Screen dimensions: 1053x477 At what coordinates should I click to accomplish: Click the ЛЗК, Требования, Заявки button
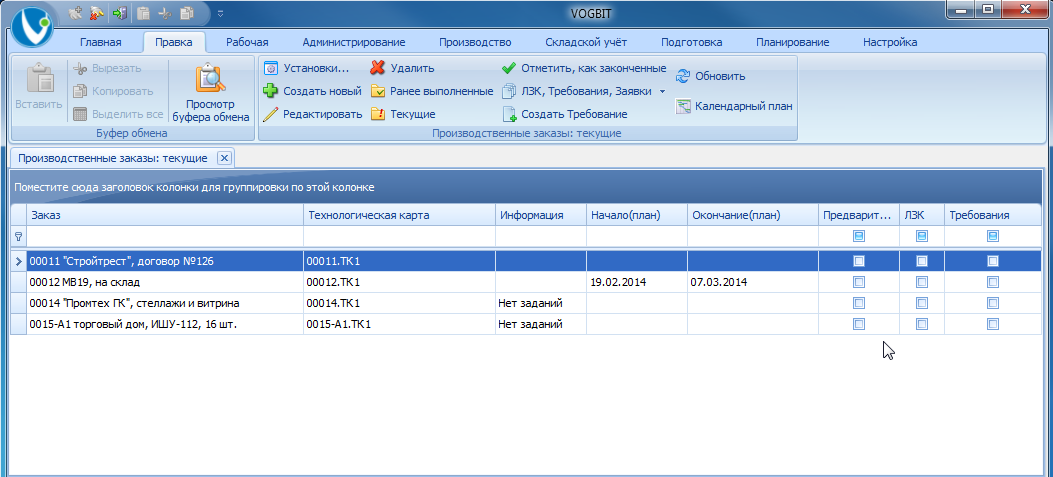(x=578, y=91)
